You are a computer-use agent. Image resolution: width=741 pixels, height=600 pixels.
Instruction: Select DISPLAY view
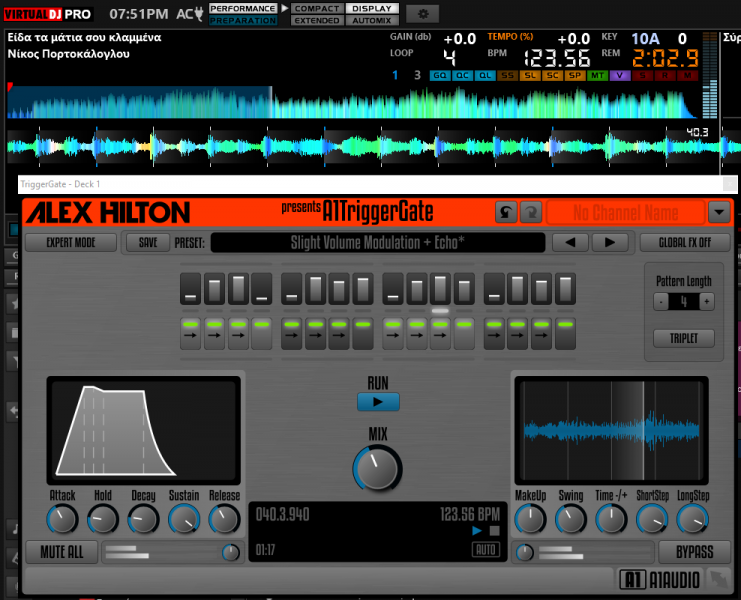[x=372, y=9]
